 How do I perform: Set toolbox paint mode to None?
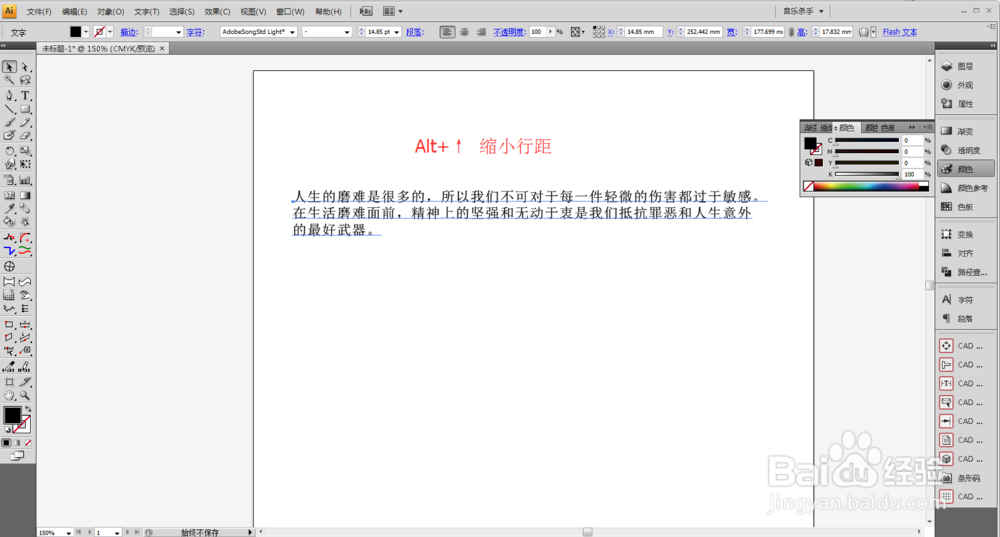click(x=28, y=443)
